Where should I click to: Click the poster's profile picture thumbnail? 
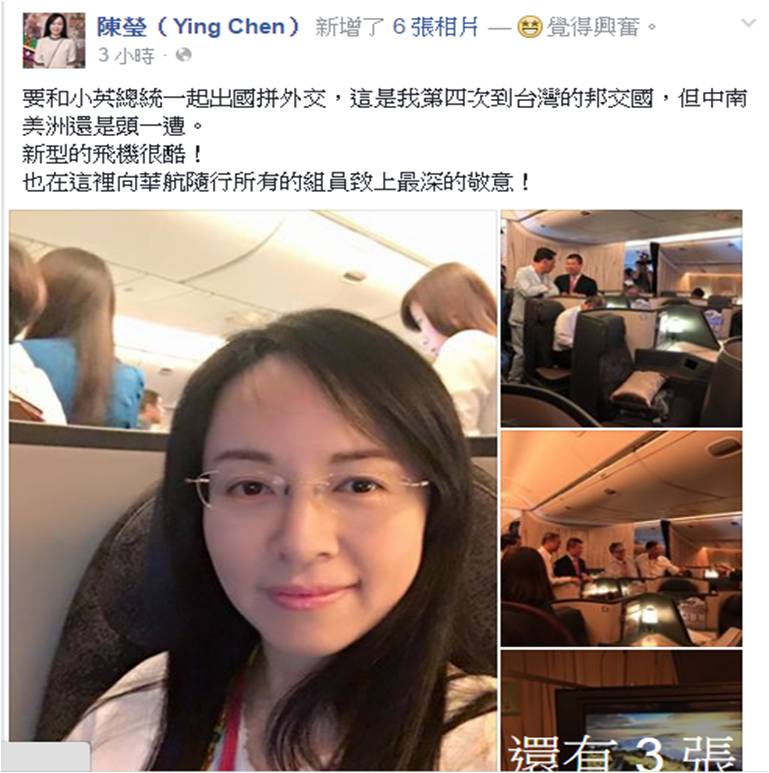[x=54, y=40]
